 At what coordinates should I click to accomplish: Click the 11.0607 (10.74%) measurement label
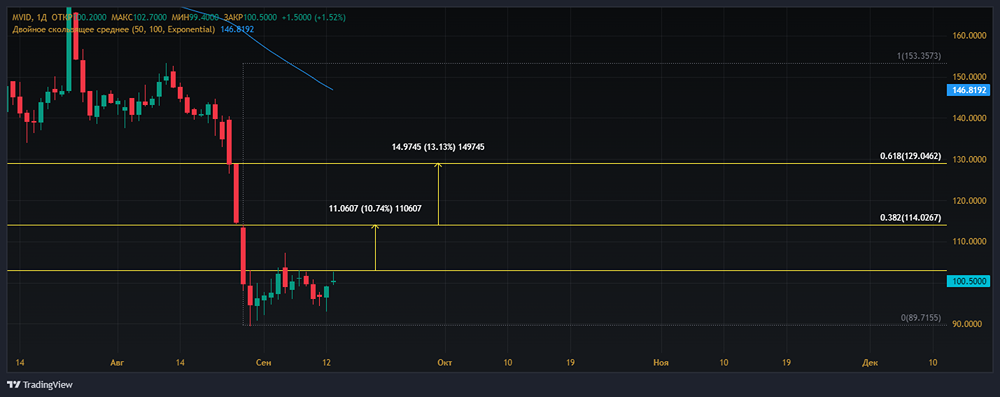pyautogui.click(x=375, y=209)
